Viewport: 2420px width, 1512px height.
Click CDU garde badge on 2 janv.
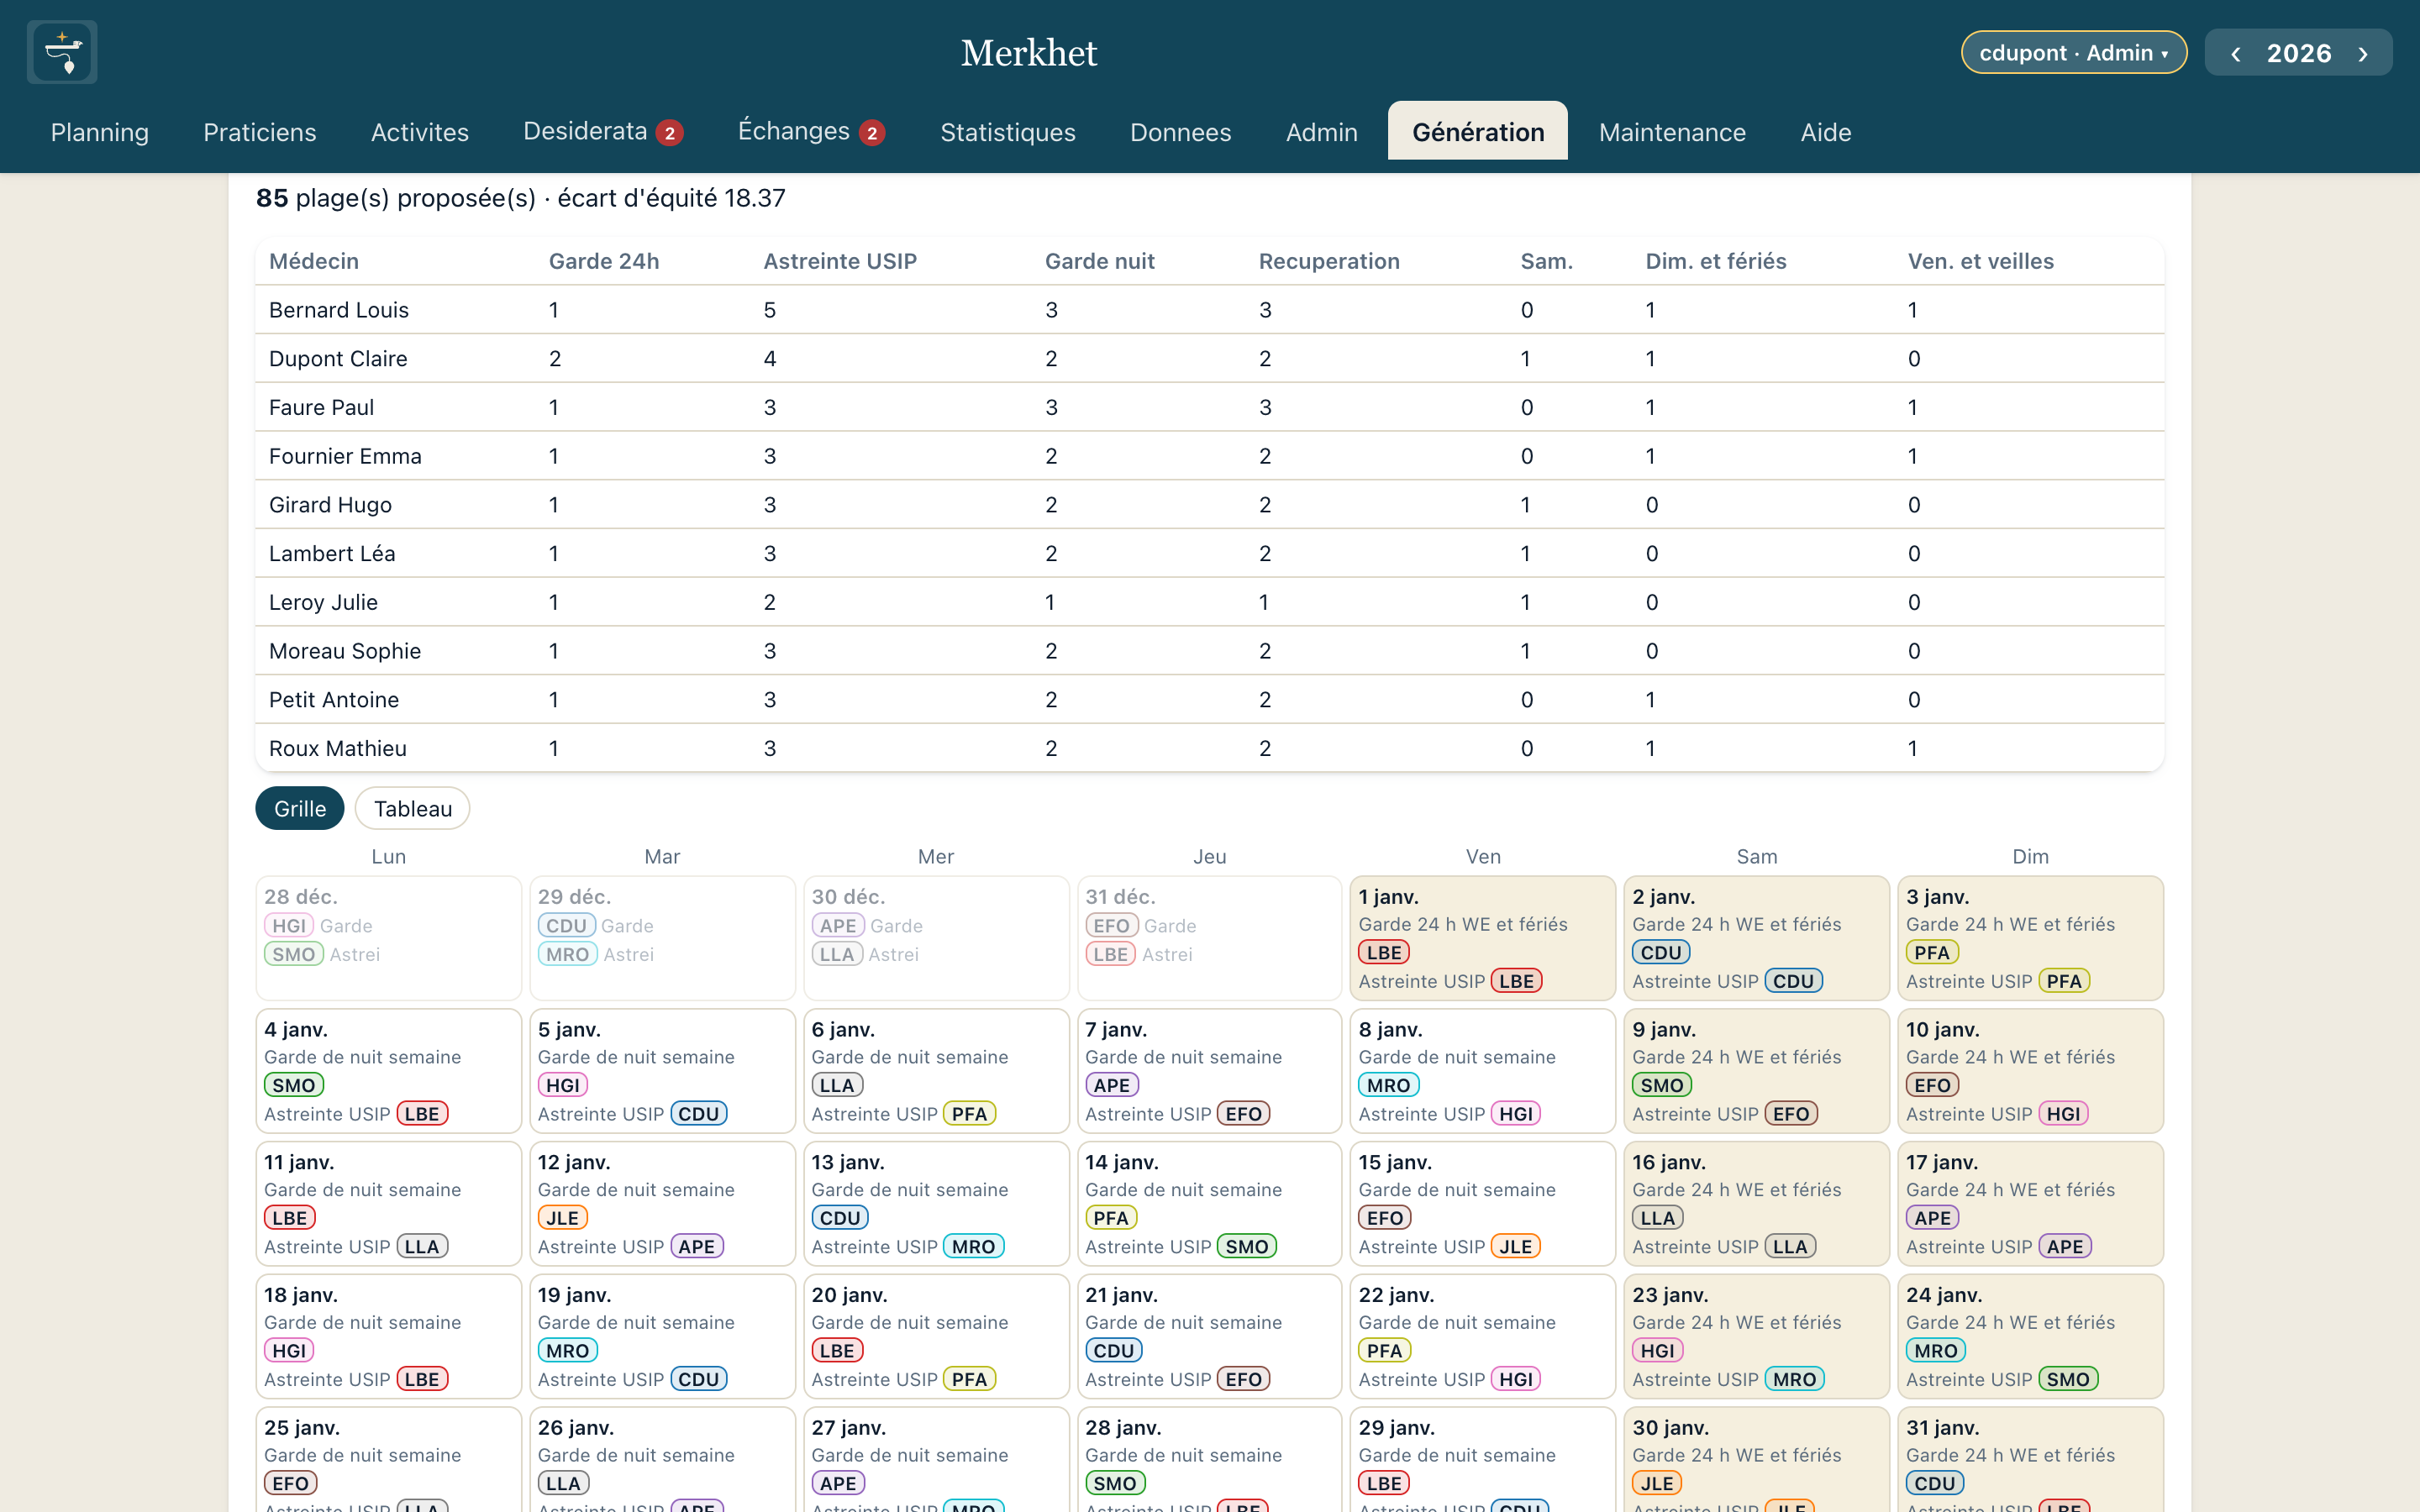click(1661, 953)
